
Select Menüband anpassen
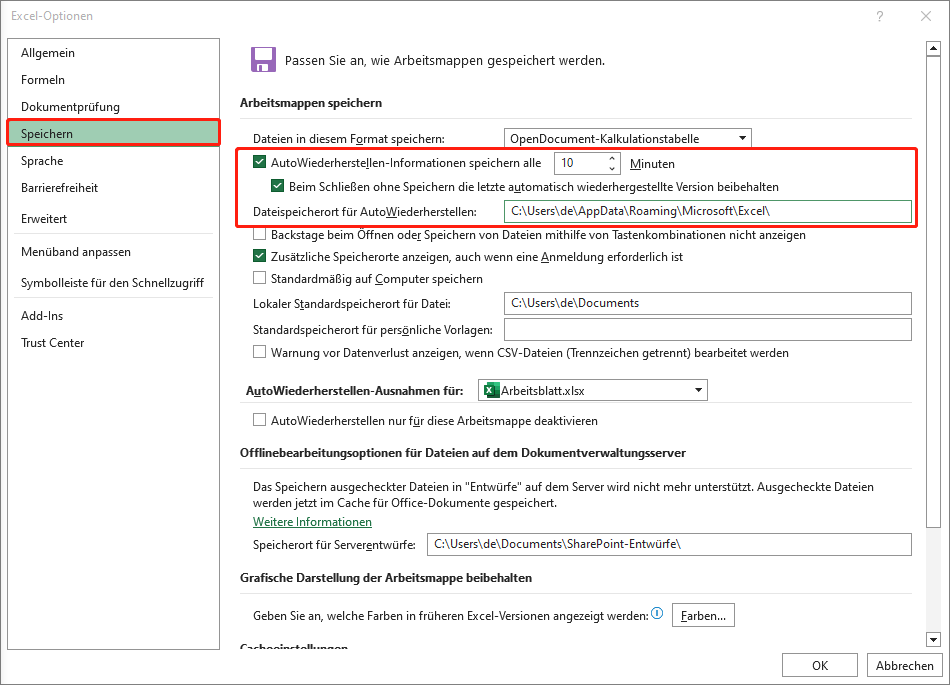[73, 251]
